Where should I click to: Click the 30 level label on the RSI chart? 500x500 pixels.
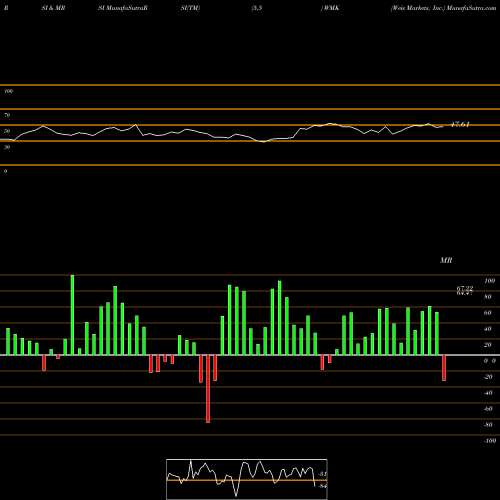click(x=7, y=147)
